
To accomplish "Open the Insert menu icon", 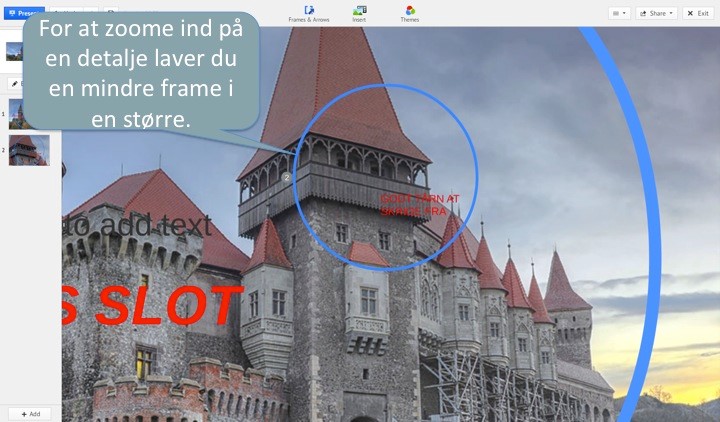I will tap(359, 14).
